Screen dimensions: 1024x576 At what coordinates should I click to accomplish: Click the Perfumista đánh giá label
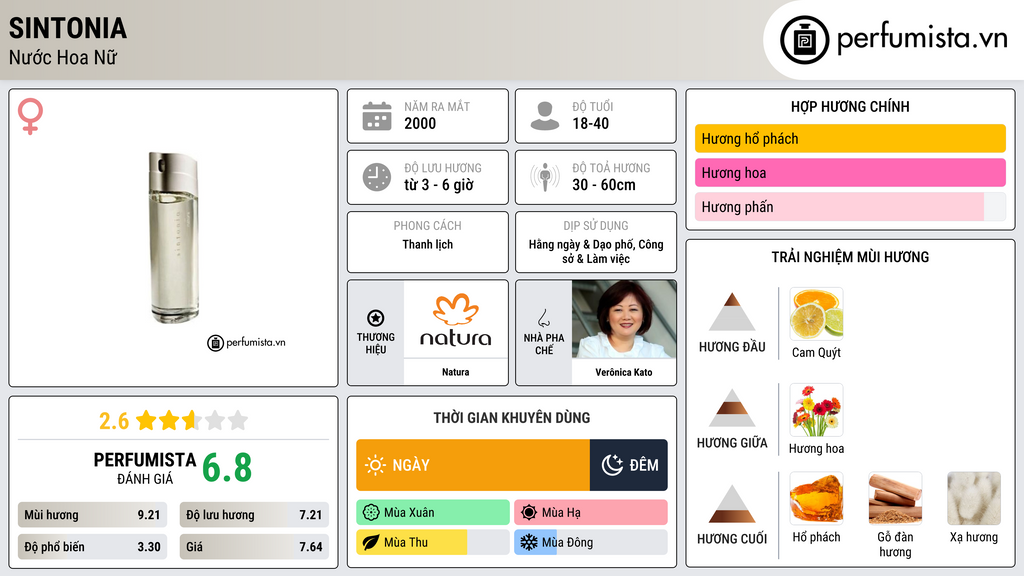coord(145,468)
